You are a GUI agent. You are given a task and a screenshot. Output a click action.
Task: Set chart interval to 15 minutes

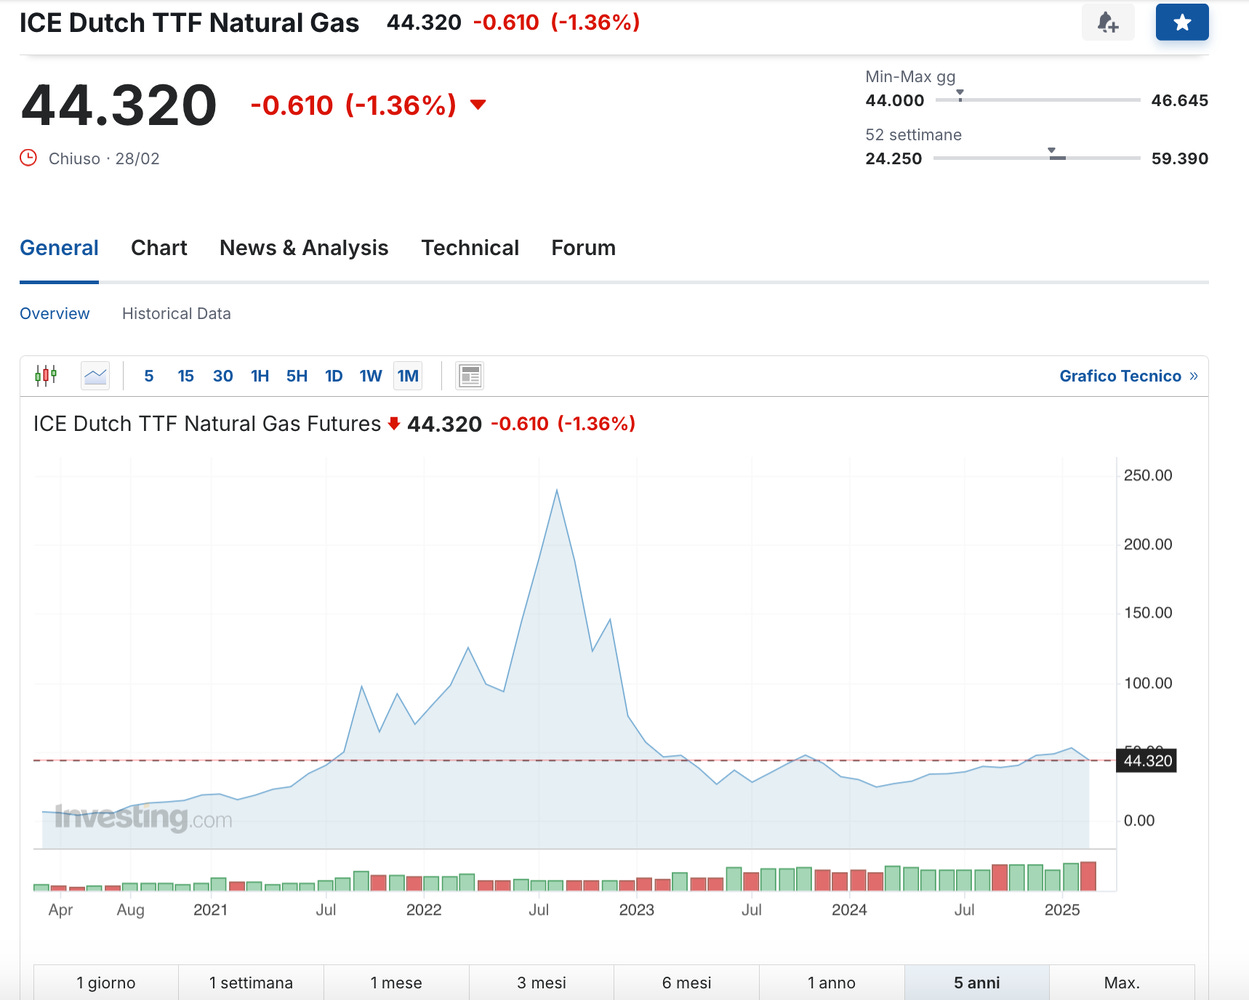tap(185, 376)
